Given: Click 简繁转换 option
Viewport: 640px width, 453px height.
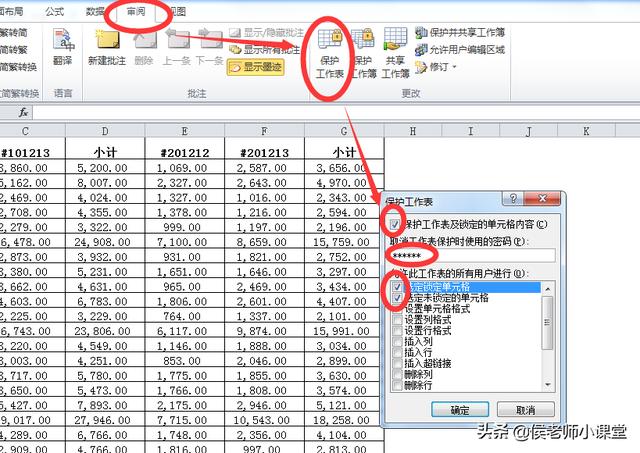Looking at the screenshot, I should tap(19, 67).
